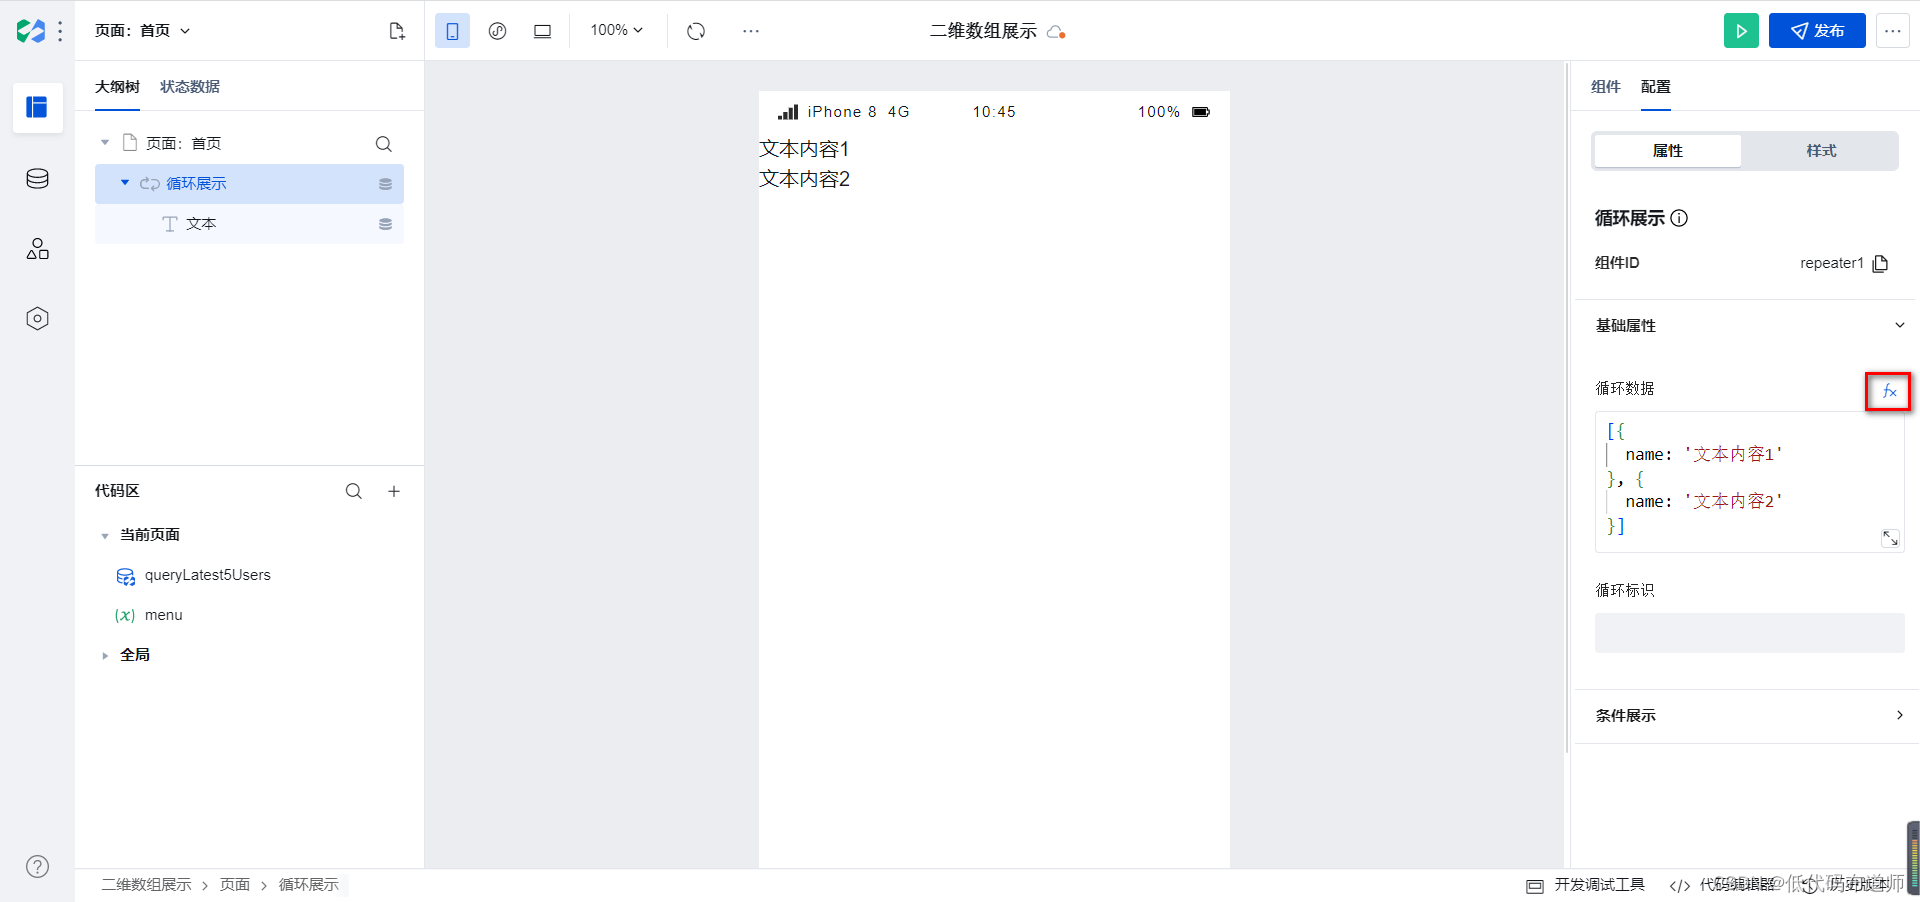Open the help question mark icon

point(37,867)
